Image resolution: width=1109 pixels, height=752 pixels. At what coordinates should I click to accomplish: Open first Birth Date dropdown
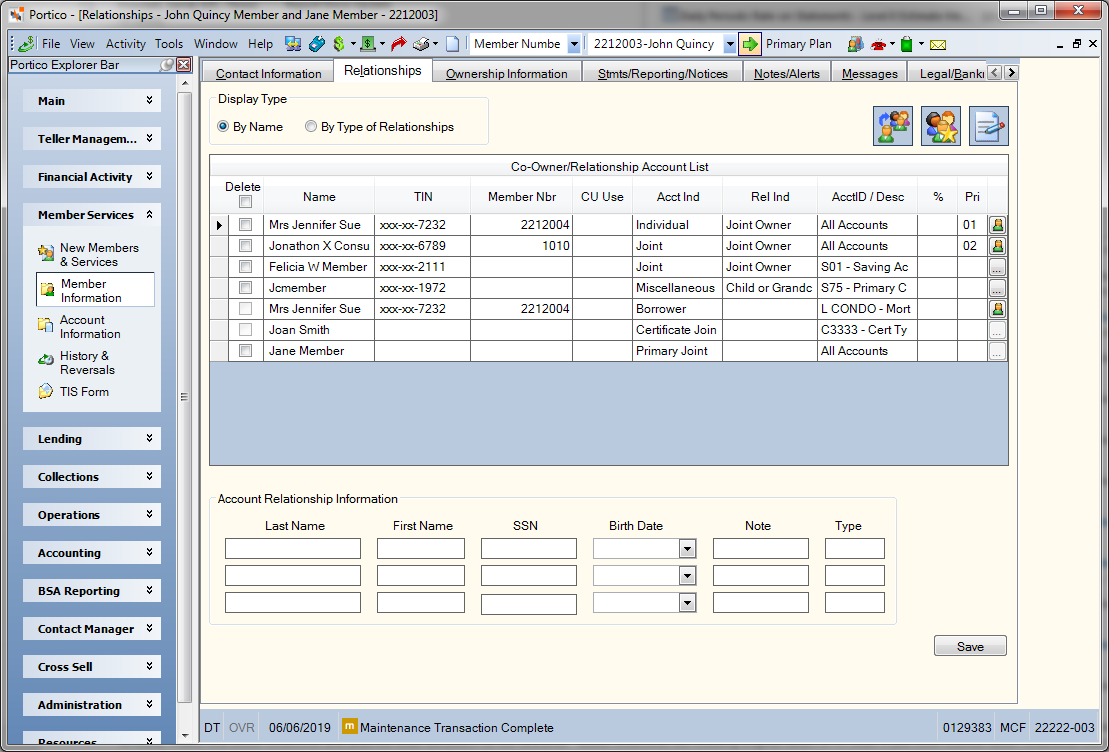(x=687, y=549)
